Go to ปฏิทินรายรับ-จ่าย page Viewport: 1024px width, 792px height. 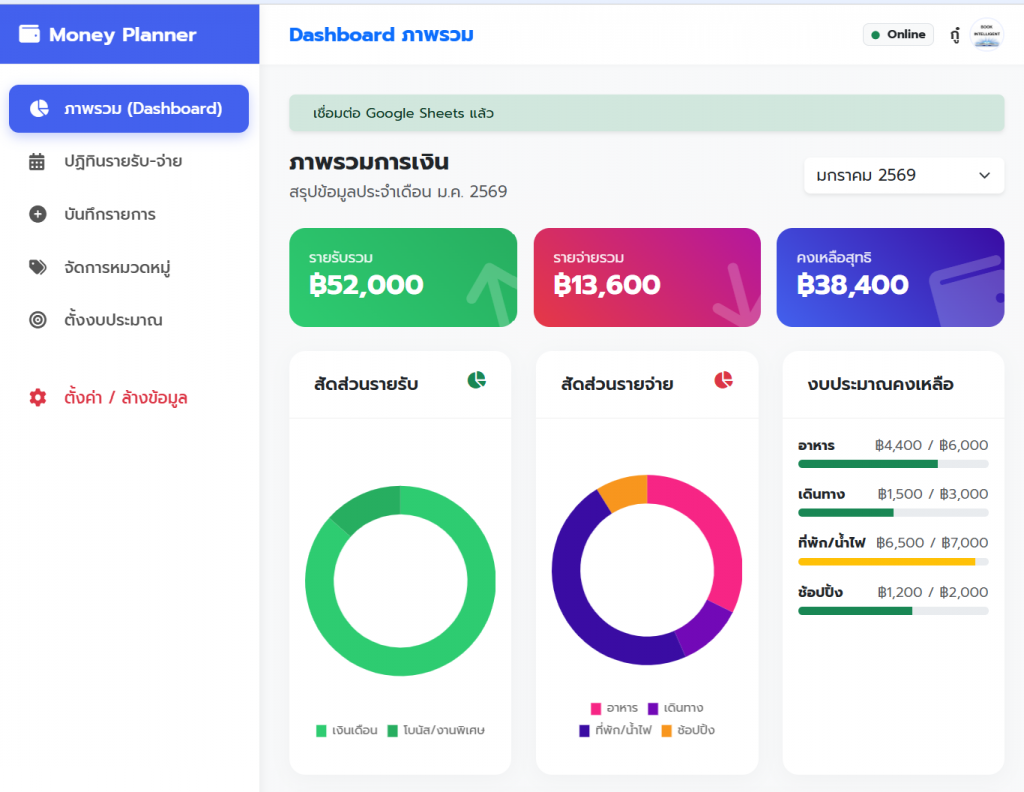pyautogui.click(x=122, y=162)
